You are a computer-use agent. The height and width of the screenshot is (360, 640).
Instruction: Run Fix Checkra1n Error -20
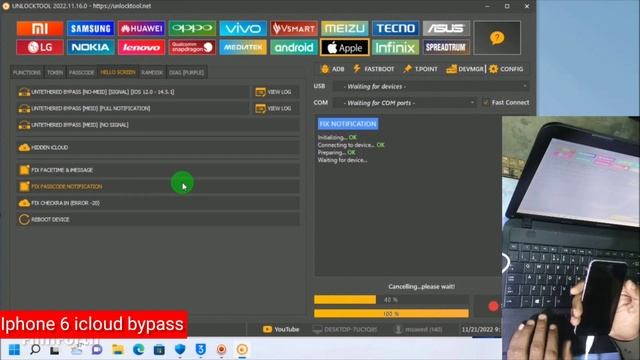click(x=158, y=203)
